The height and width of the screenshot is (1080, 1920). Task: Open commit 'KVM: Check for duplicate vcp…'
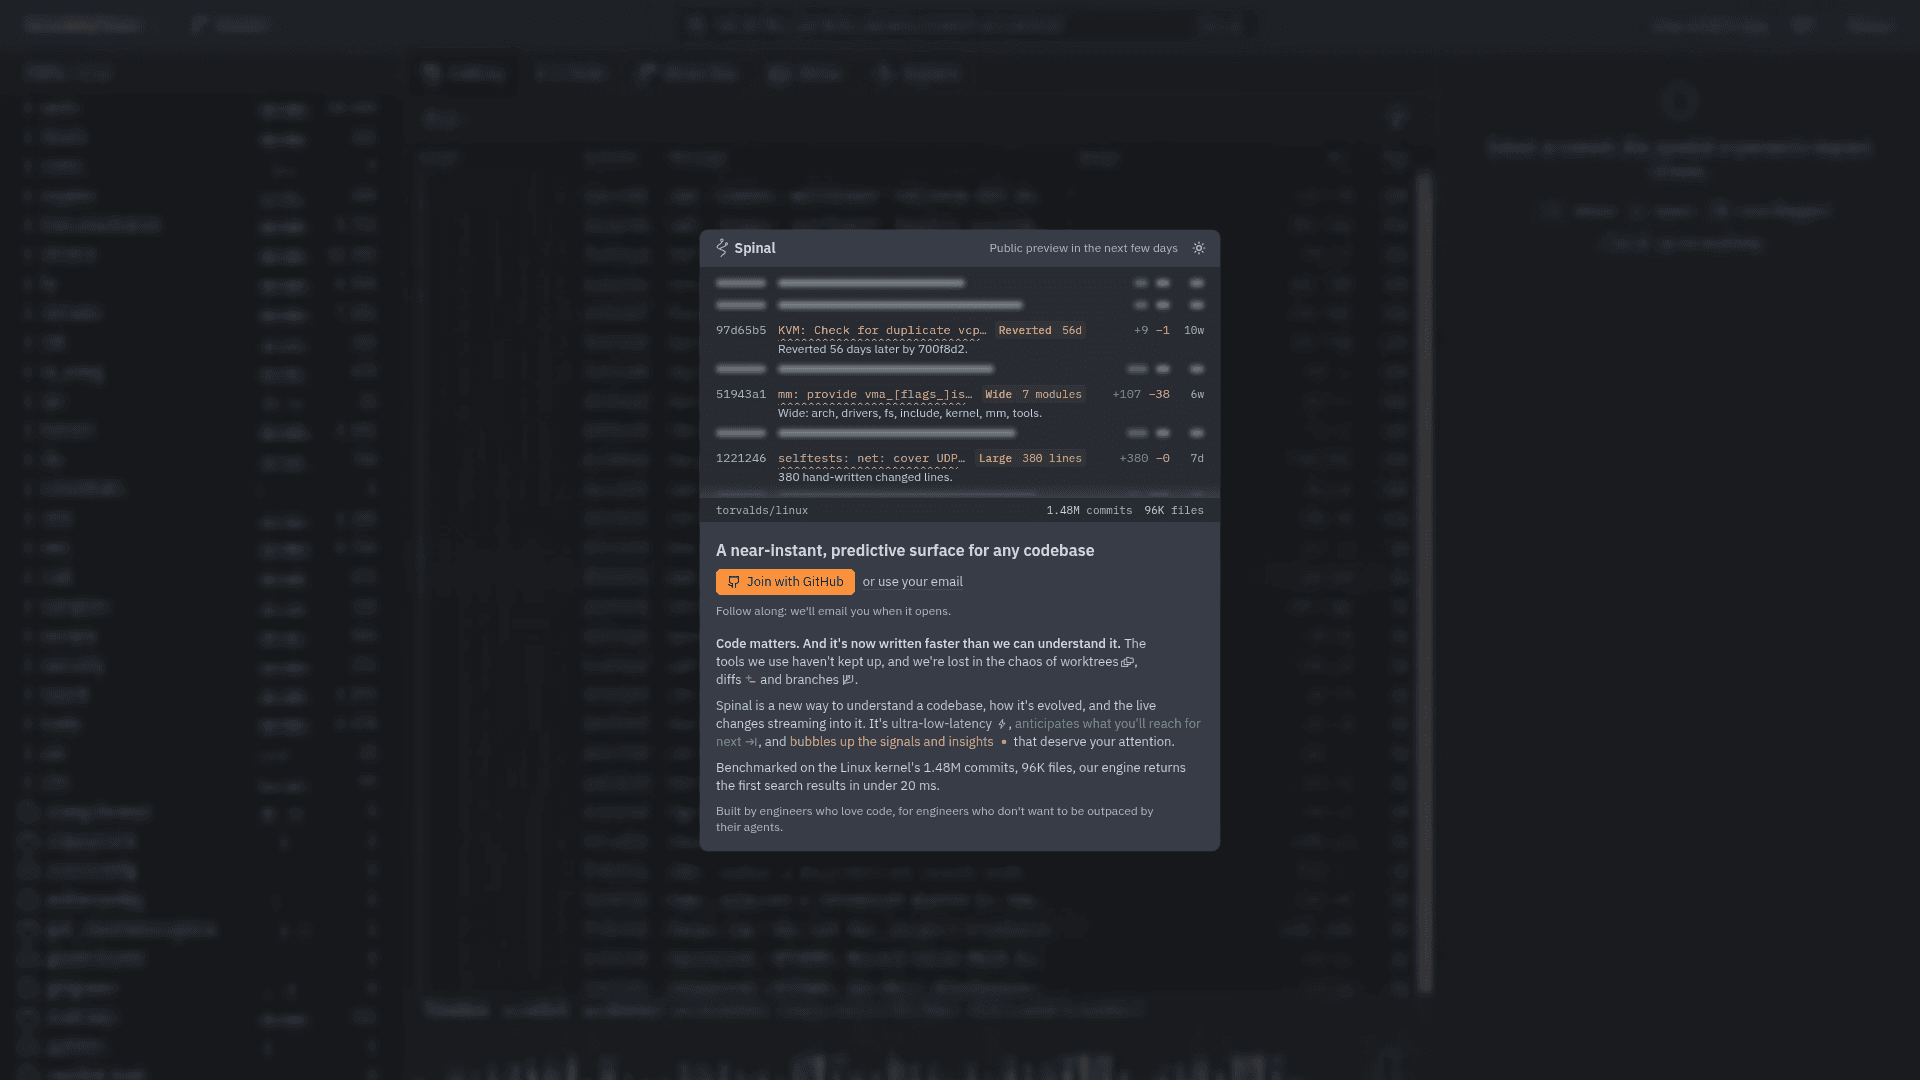tap(882, 330)
